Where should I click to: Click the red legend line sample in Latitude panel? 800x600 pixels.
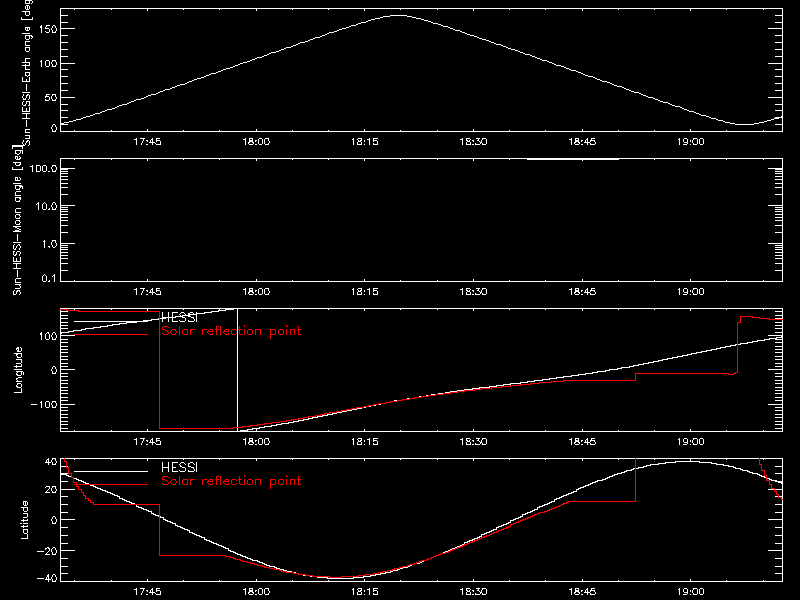click(x=111, y=485)
